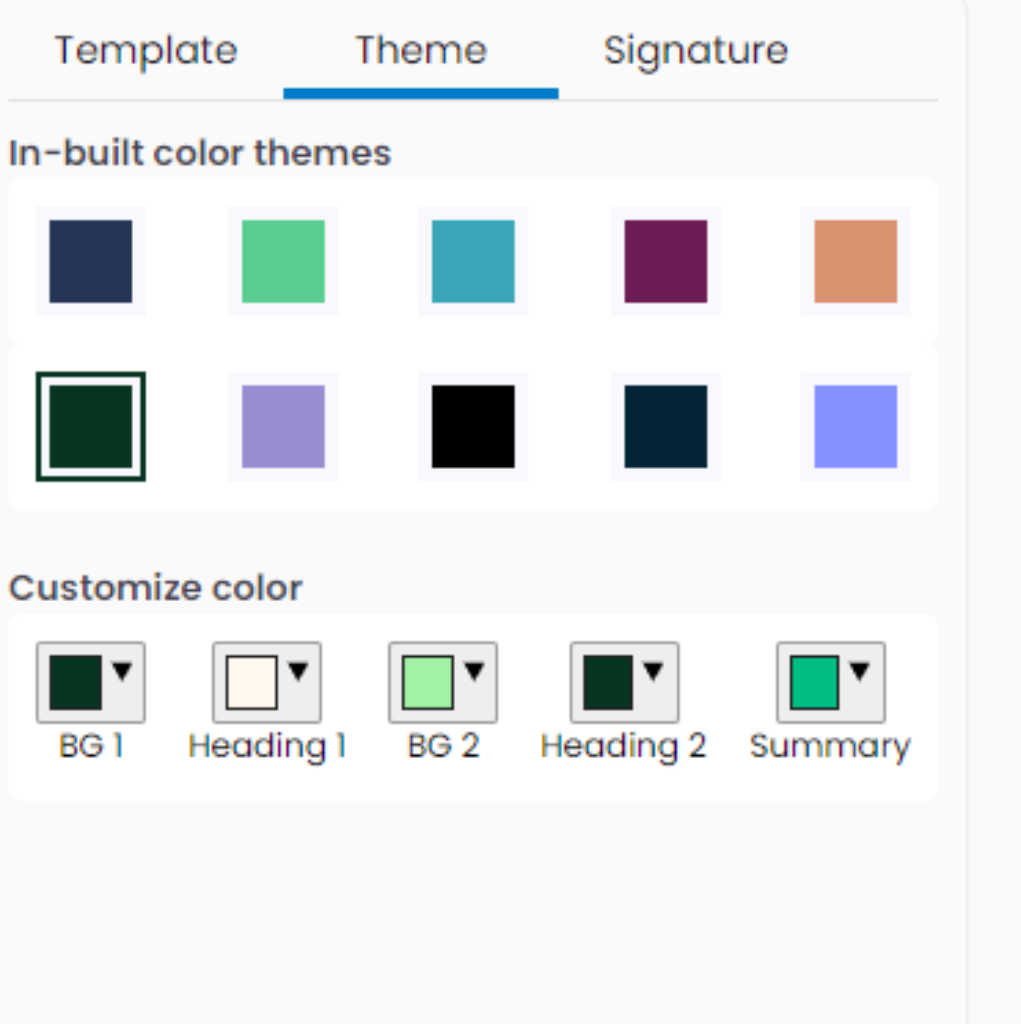This screenshot has width=1021, height=1024.
Task: Select the plum purple color theme
Action: pyautogui.click(x=664, y=261)
